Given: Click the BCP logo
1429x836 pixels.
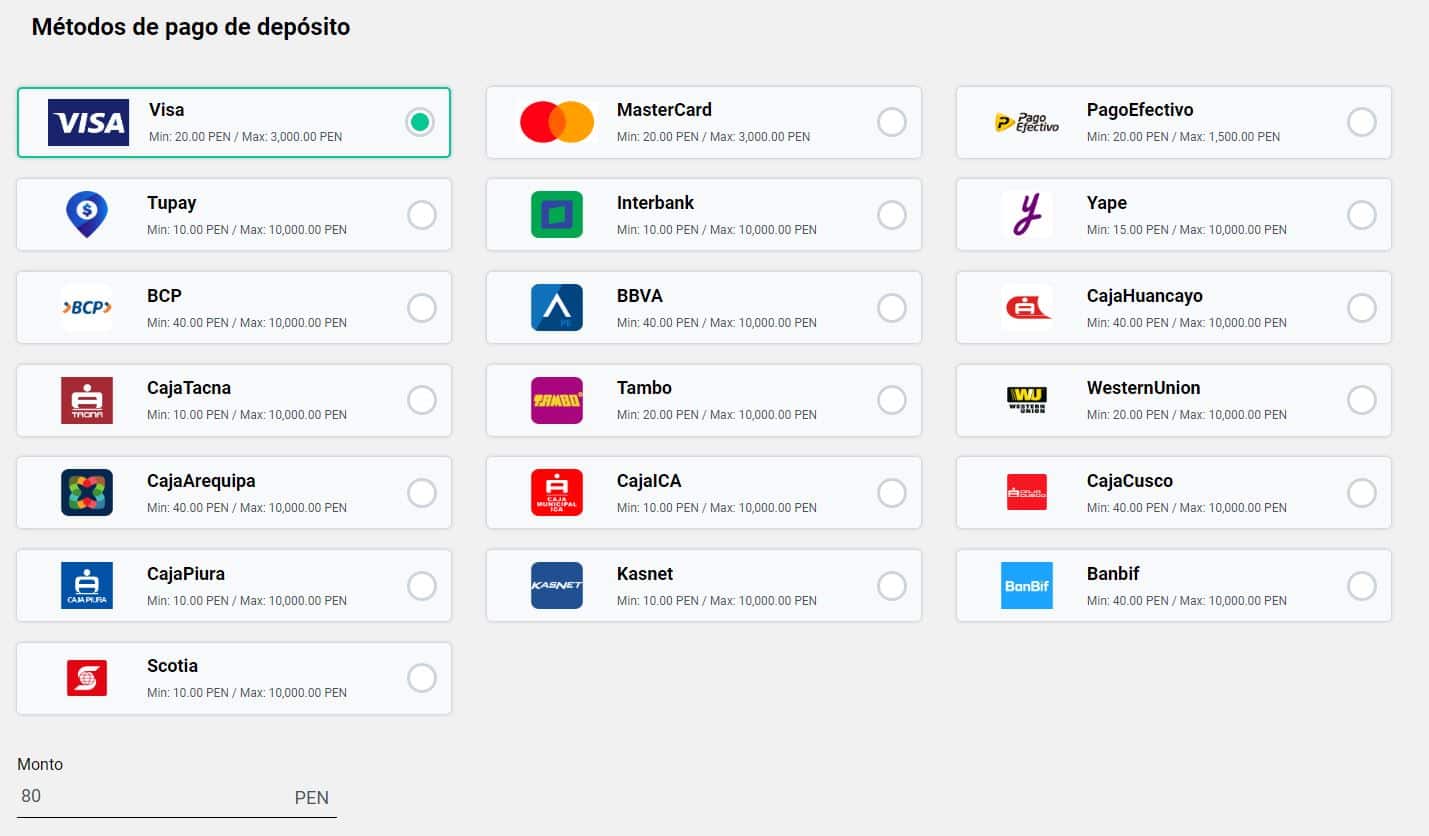Looking at the screenshot, I should coord(87,308).
